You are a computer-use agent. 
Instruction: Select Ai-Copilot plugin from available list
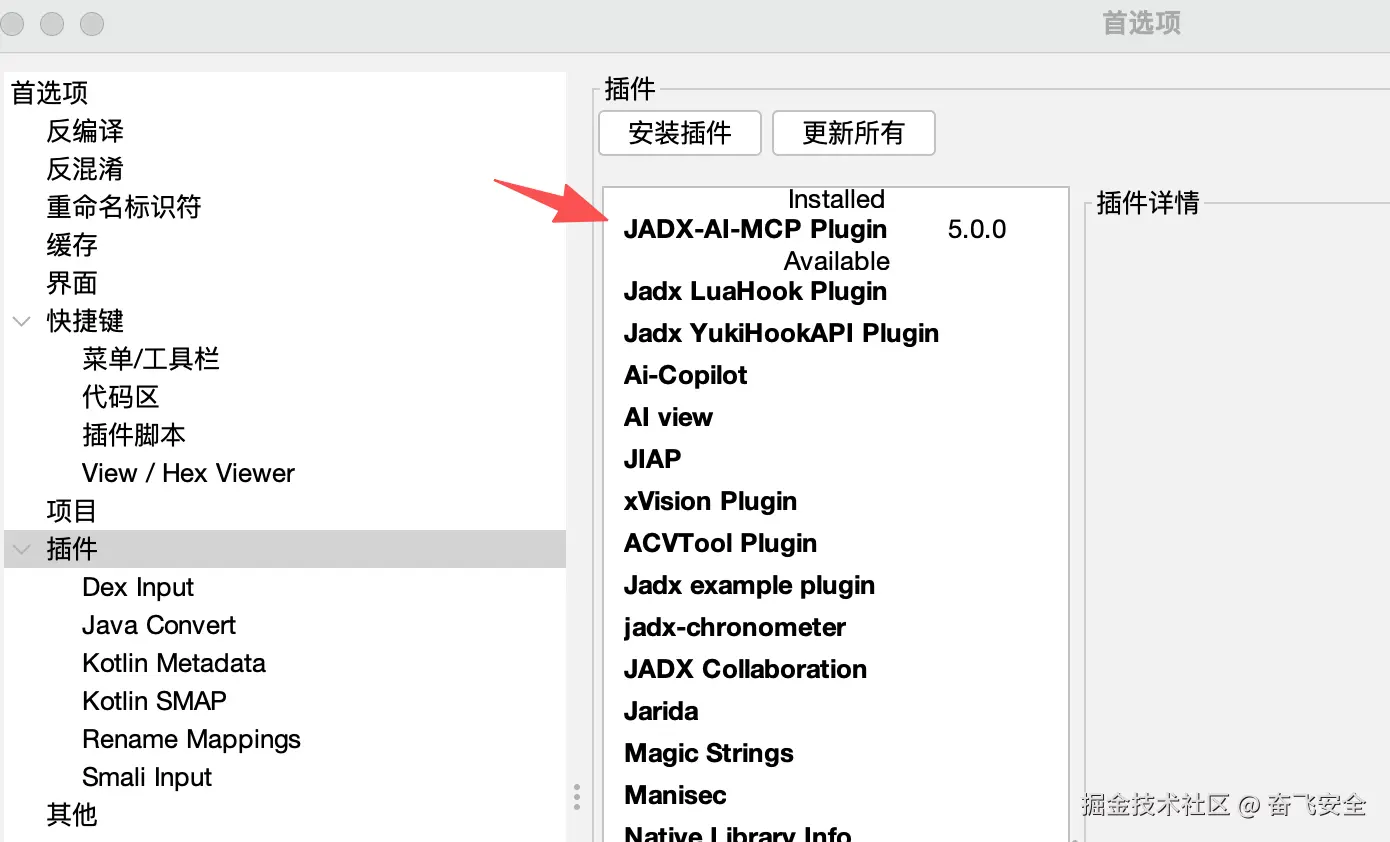686,376
